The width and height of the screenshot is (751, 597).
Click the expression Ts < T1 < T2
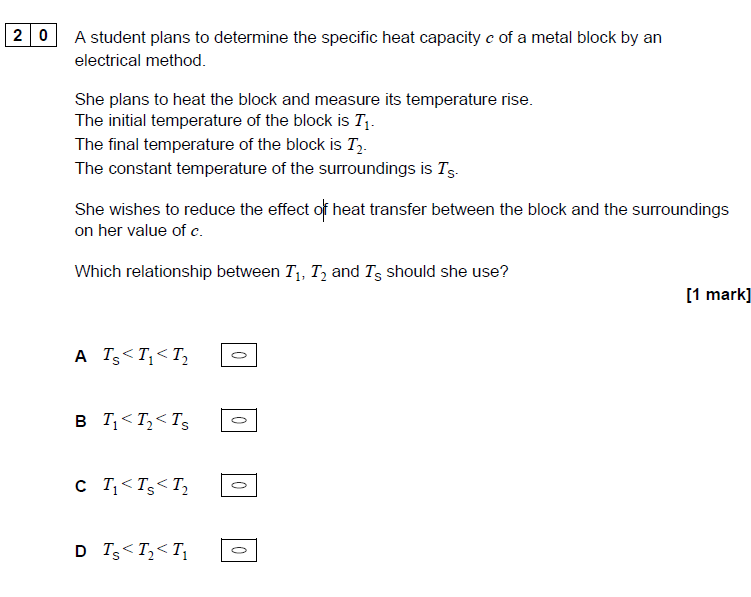coord(146,356)
